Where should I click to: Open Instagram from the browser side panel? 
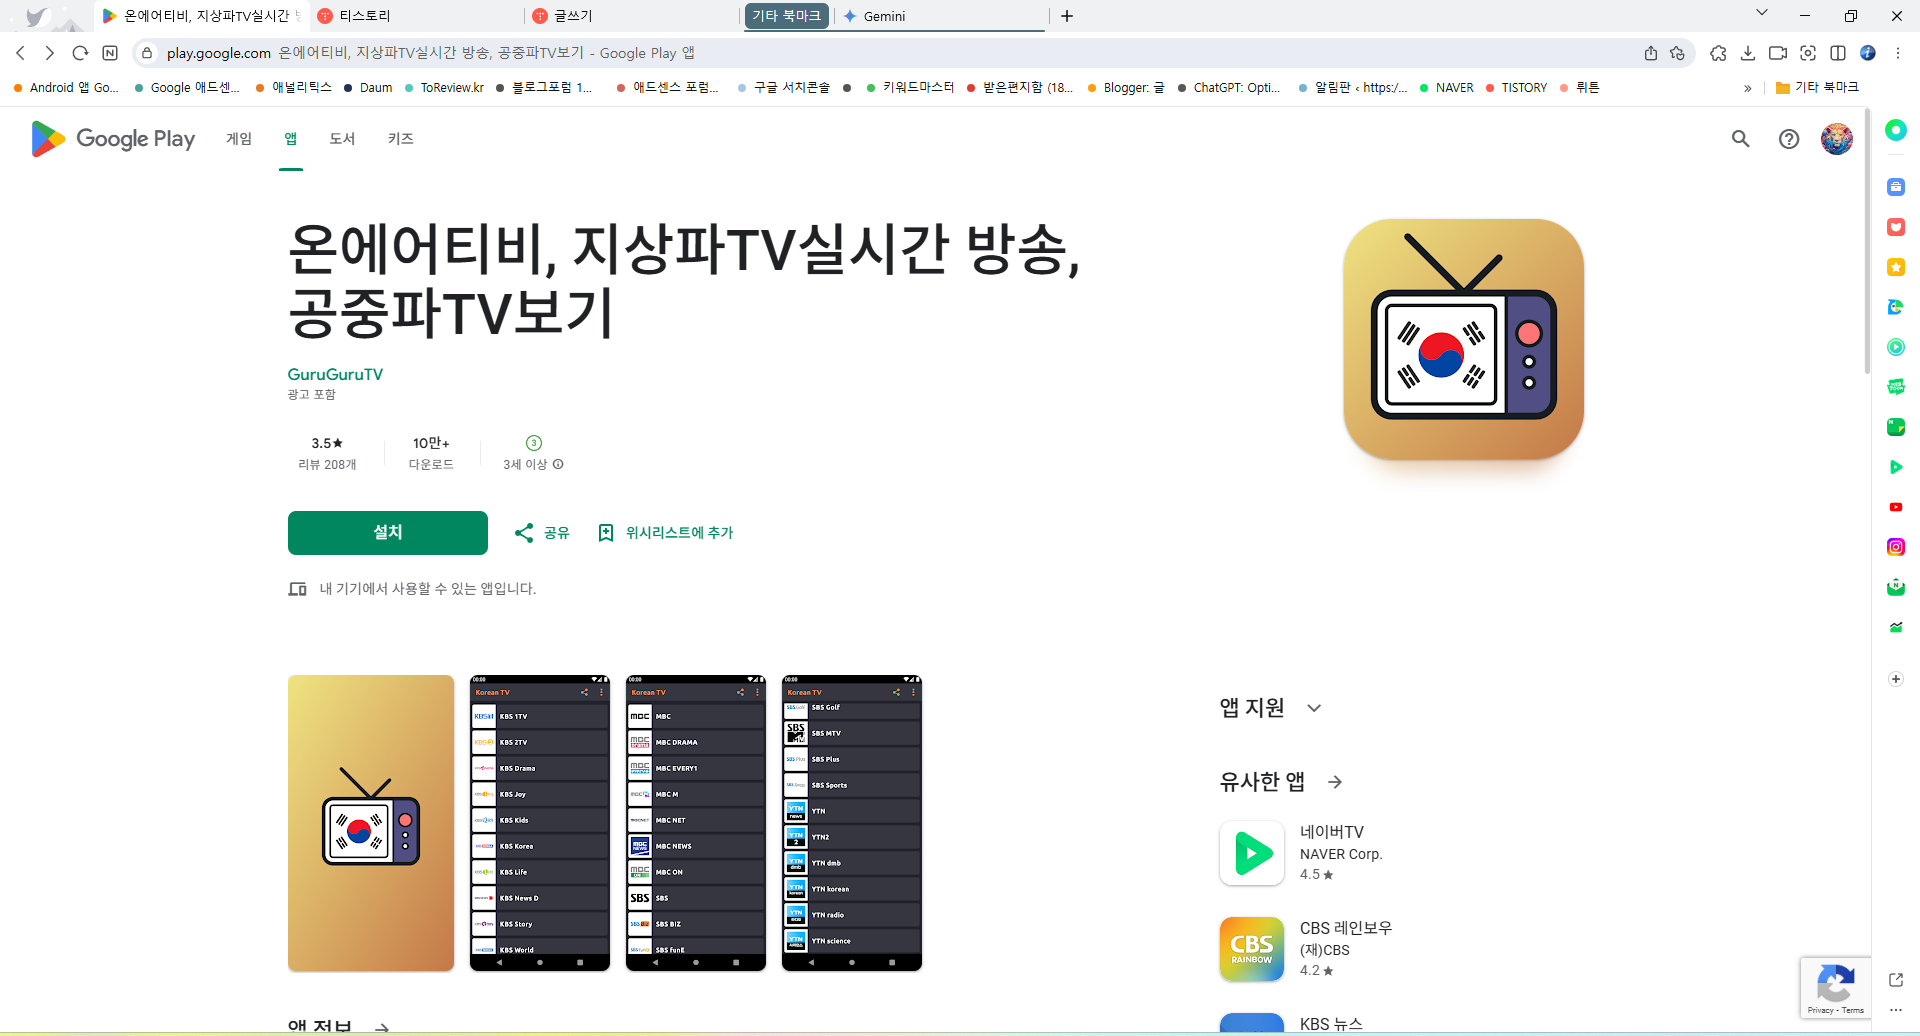pyautogui.click(x=1895, y=547)
